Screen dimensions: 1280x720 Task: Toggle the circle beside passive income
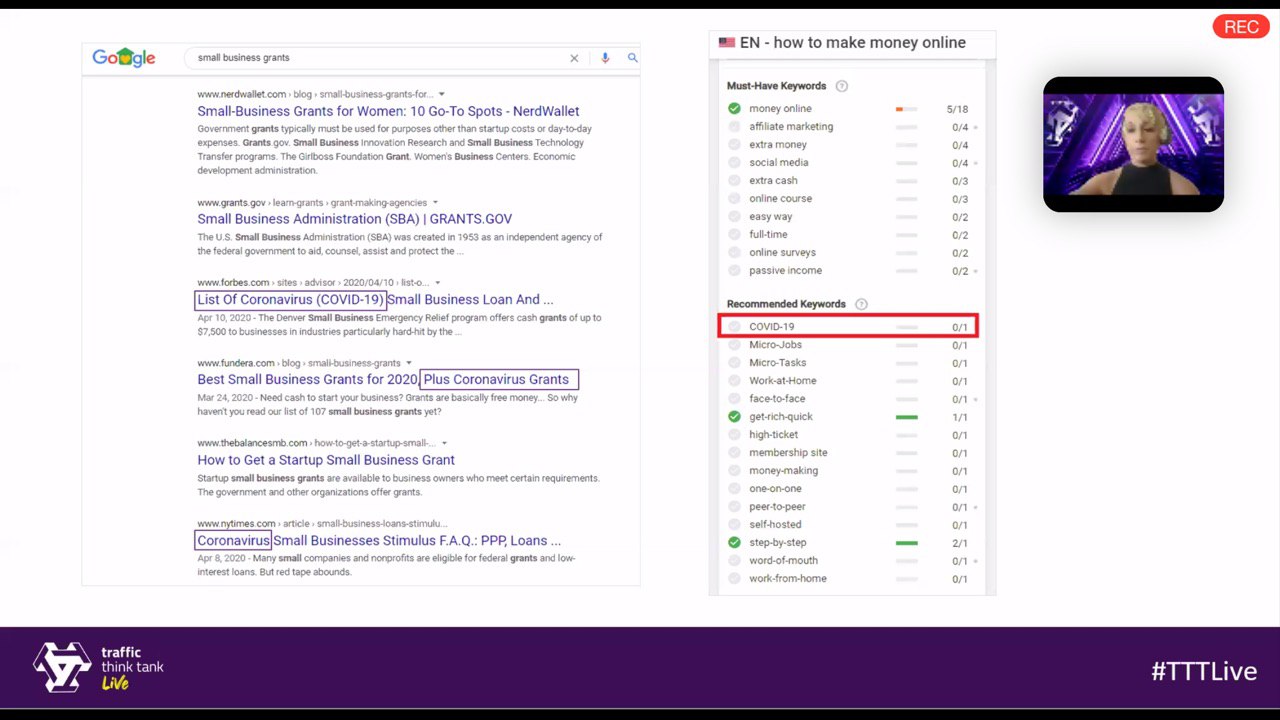tap(734, 271)
